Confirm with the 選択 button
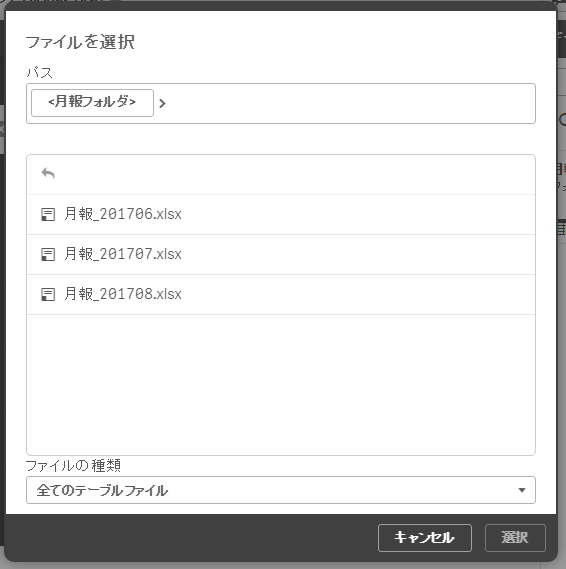Viewport: 566px width, 569px height. tap(515, 537)
